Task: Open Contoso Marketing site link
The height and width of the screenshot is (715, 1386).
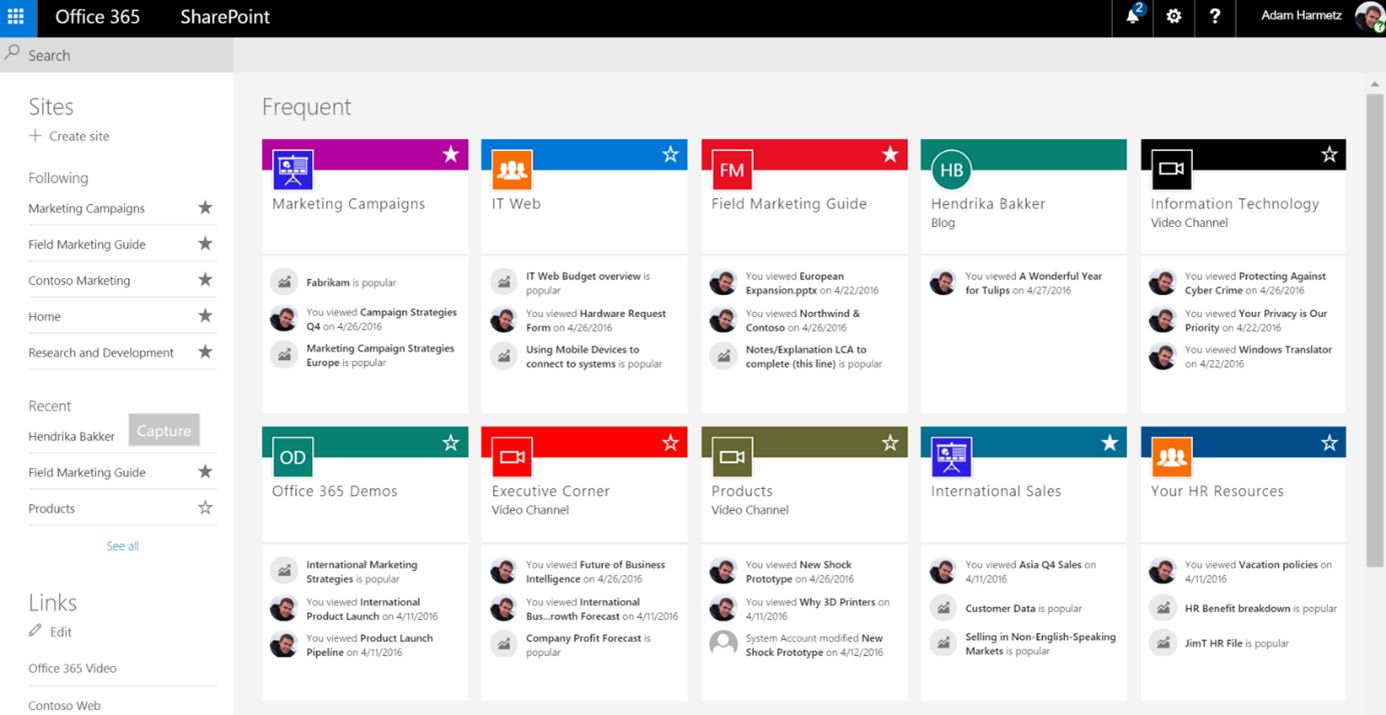Action: coord(79,281)
